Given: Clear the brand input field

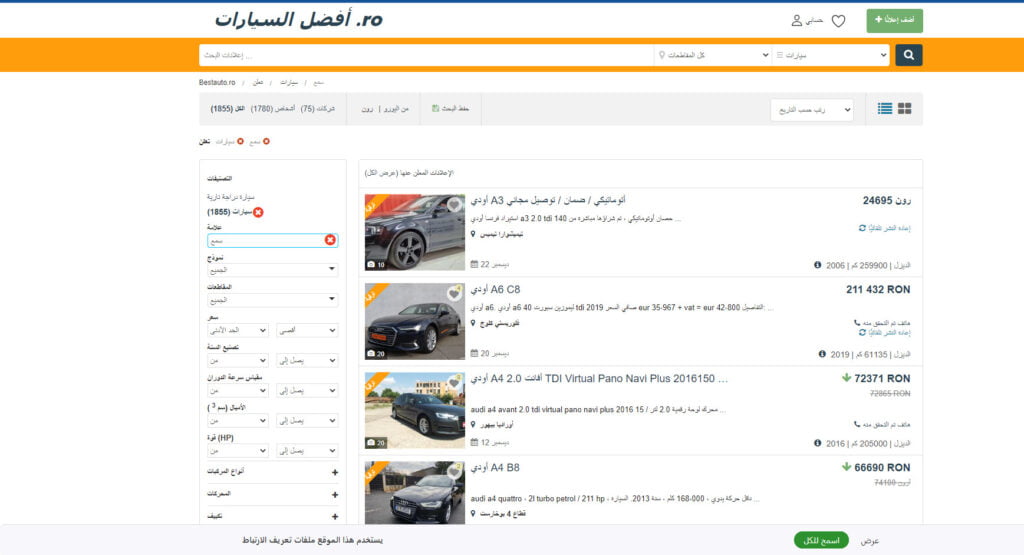Looking at the screenshot, I should 330,240.
